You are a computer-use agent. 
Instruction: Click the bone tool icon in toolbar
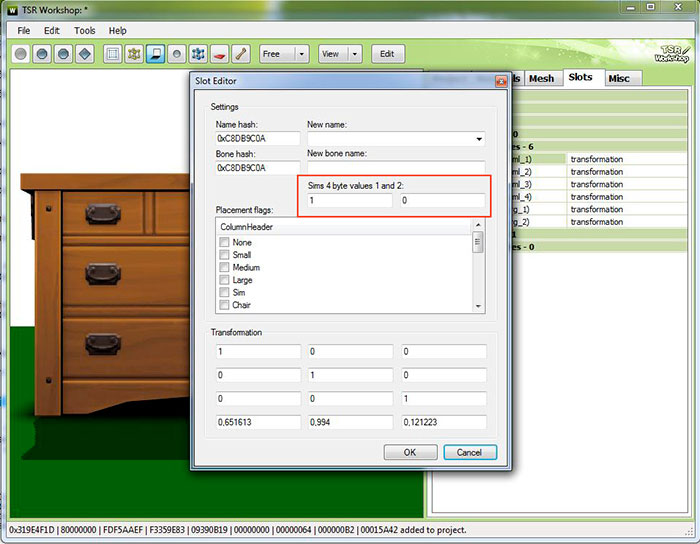click(241, 54)
